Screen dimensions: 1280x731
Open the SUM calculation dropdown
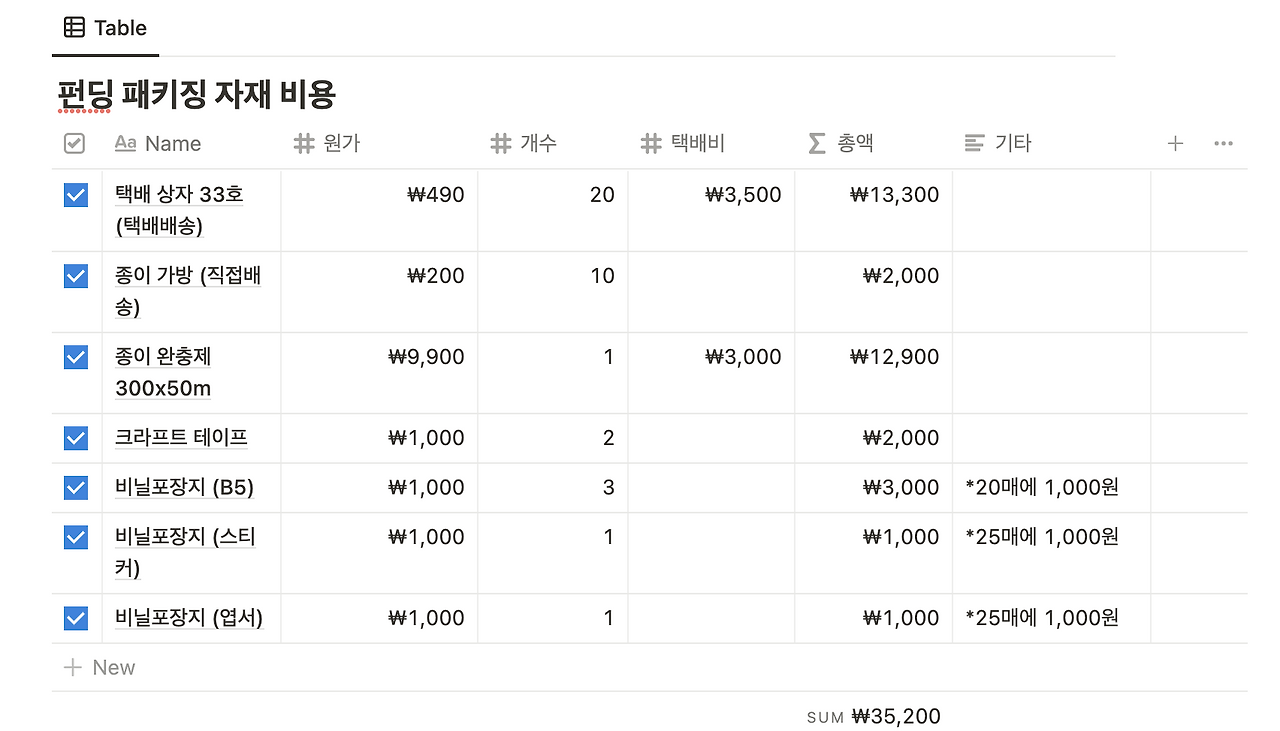(x=873, y=716)
